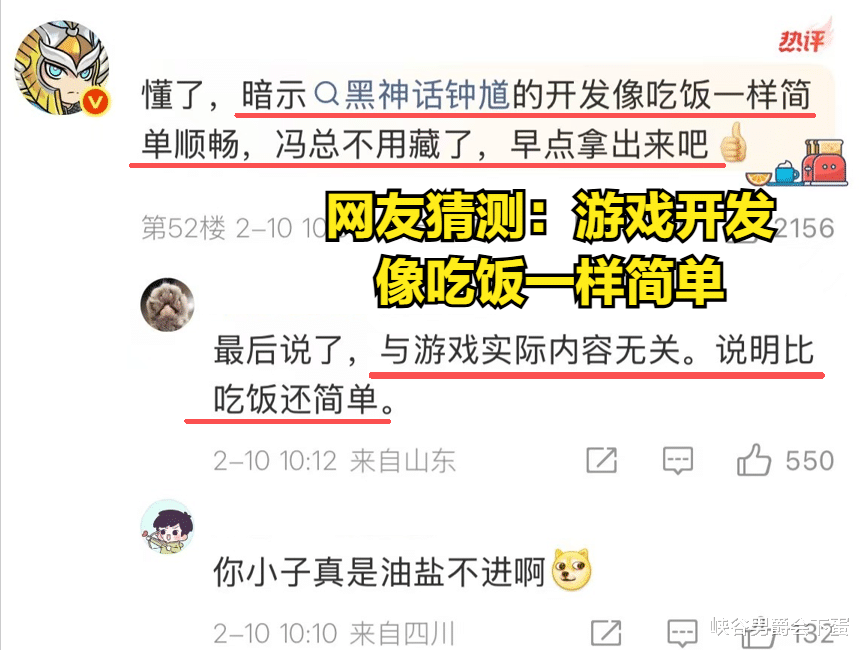Select the reply text 与游戏实际内容无关

pos(530,350)
